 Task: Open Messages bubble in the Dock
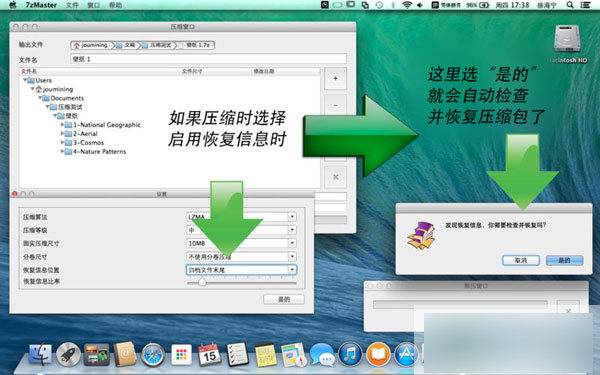coord(322,354)
